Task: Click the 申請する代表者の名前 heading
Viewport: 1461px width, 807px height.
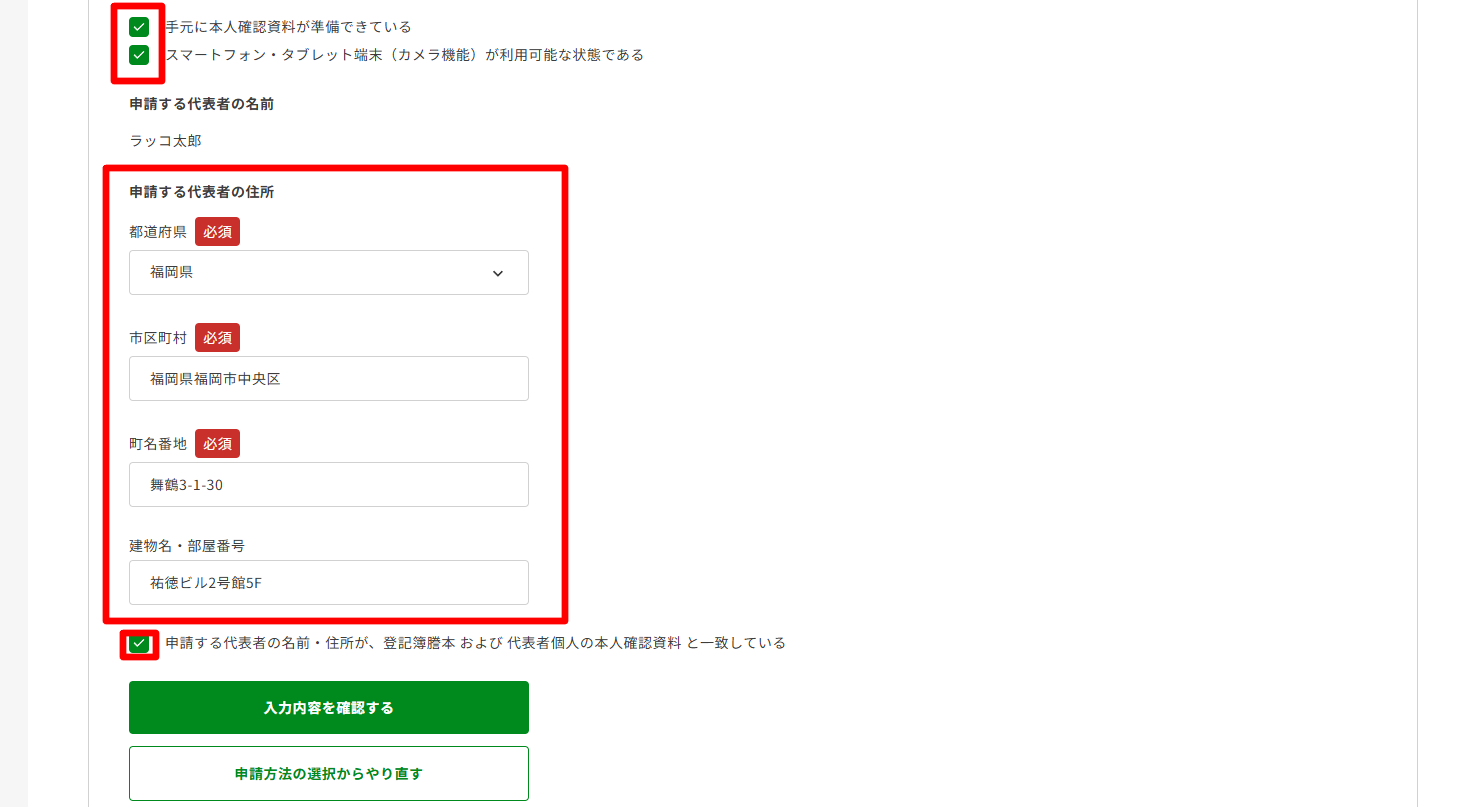Action: [202, 104]
